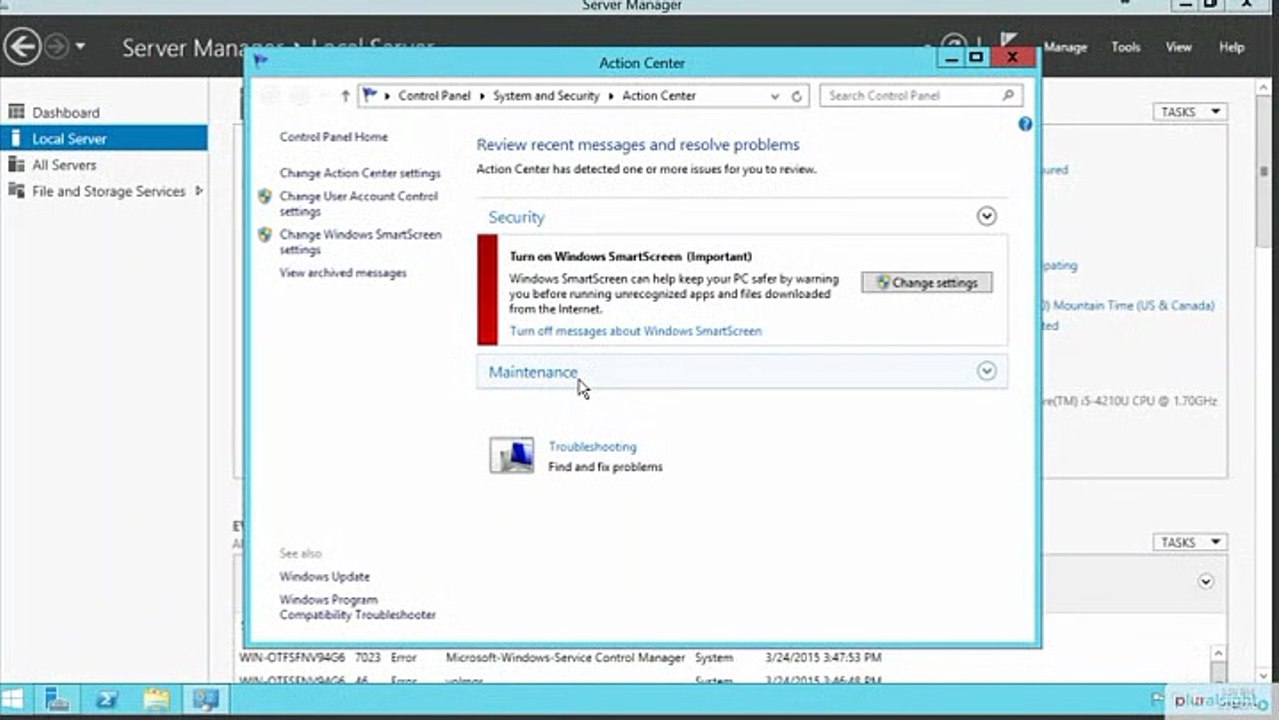Open the Windows Update link under See also

[x=324, y=577]
